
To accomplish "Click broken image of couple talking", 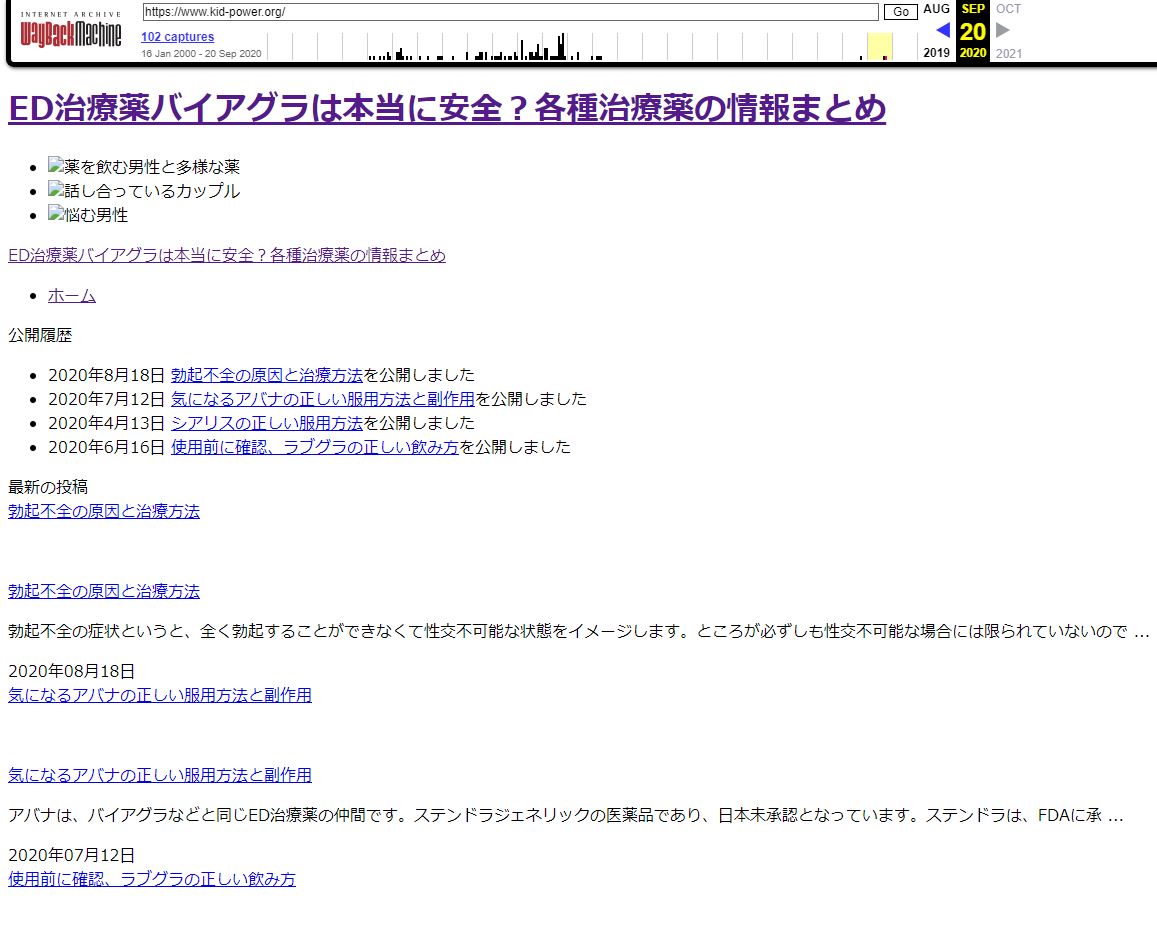I will point(56,191).
